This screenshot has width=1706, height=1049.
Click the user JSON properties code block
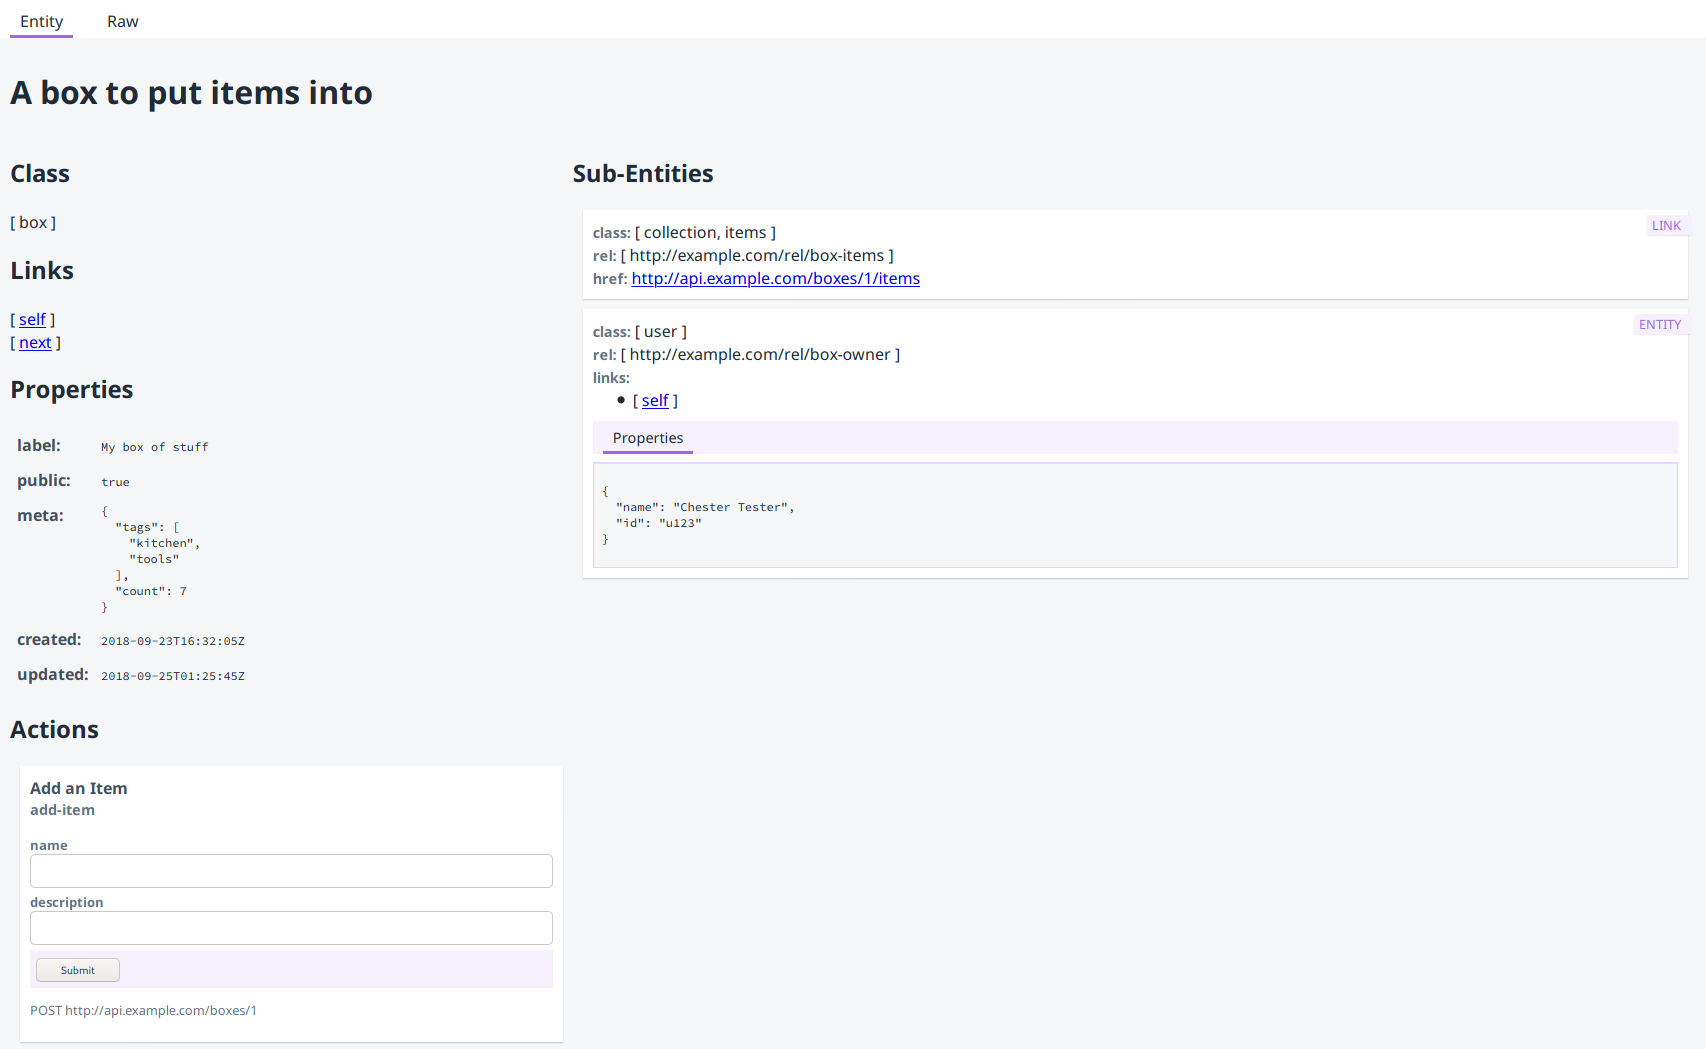(1134, 515)
